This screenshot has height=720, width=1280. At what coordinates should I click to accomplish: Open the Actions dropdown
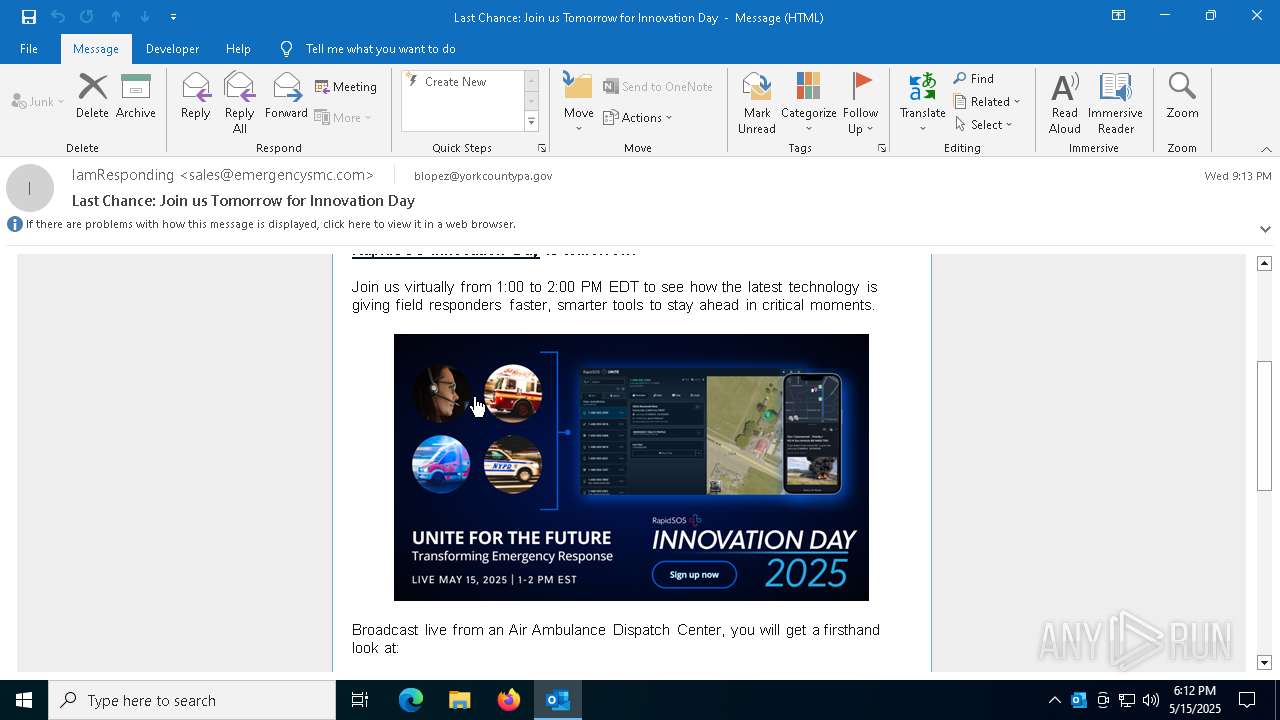[638, 118]
